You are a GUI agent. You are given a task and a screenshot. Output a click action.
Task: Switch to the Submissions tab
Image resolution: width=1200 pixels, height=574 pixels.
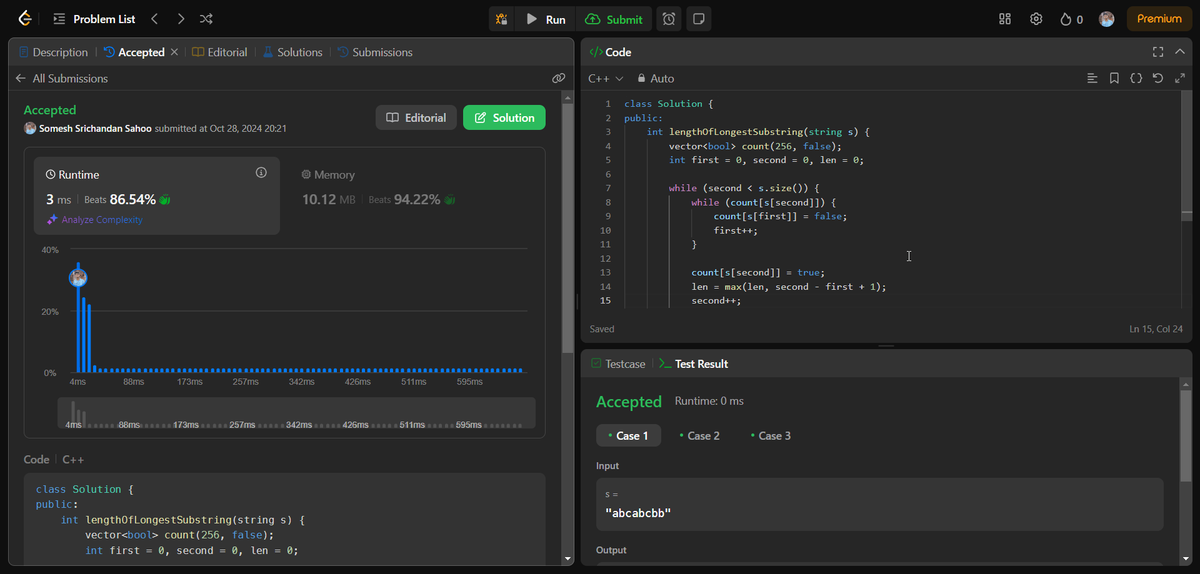pyautogui.click(x=375, y=52)
